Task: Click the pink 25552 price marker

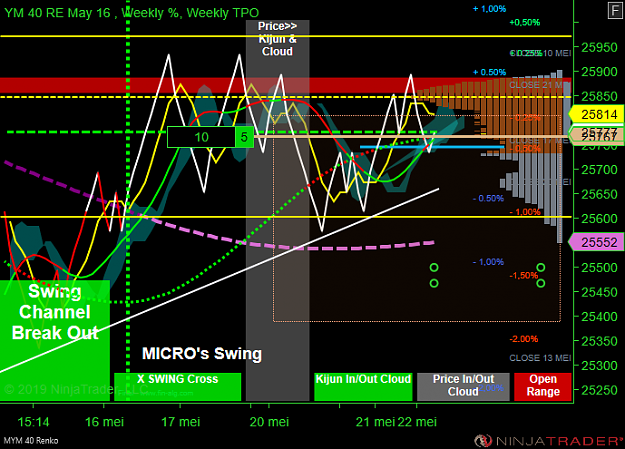Action: coord(597,242)
